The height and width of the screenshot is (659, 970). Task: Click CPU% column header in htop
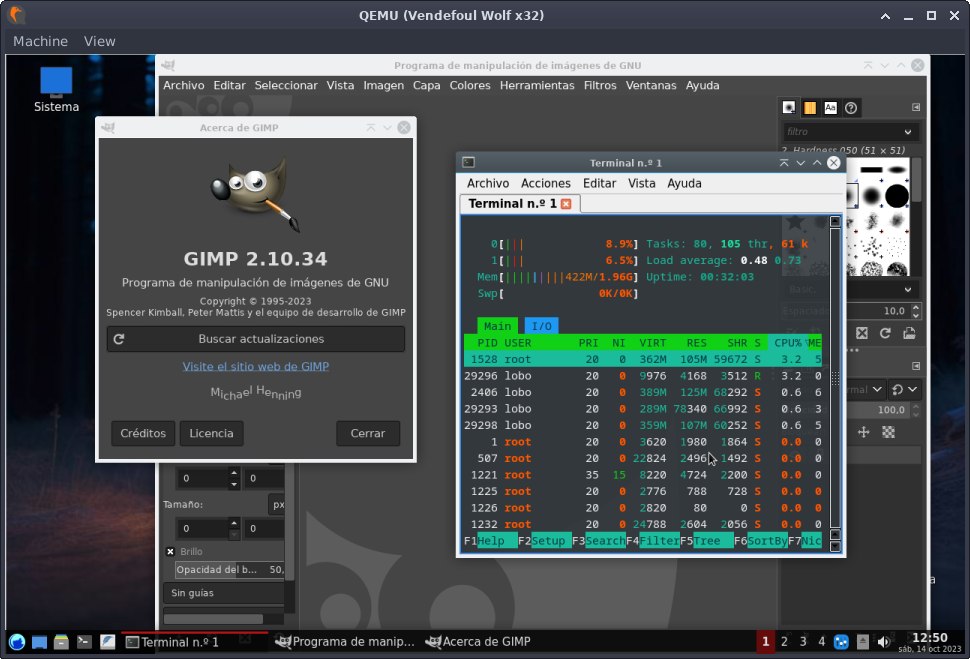(788, 342)
